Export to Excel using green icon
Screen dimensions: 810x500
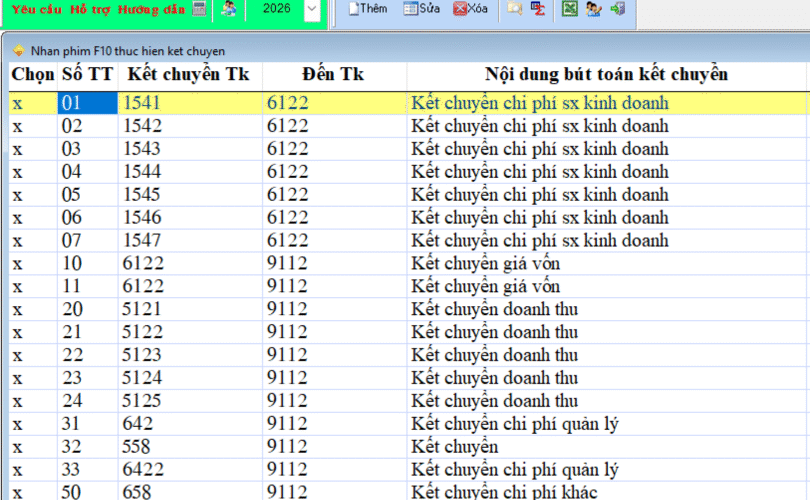(x=569, y=9)
